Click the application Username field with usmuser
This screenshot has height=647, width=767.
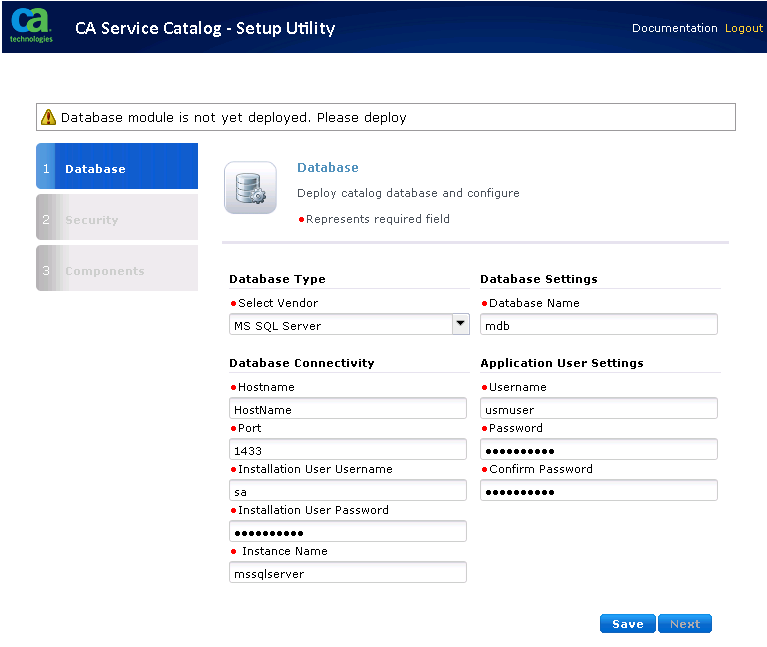[598, 408]
